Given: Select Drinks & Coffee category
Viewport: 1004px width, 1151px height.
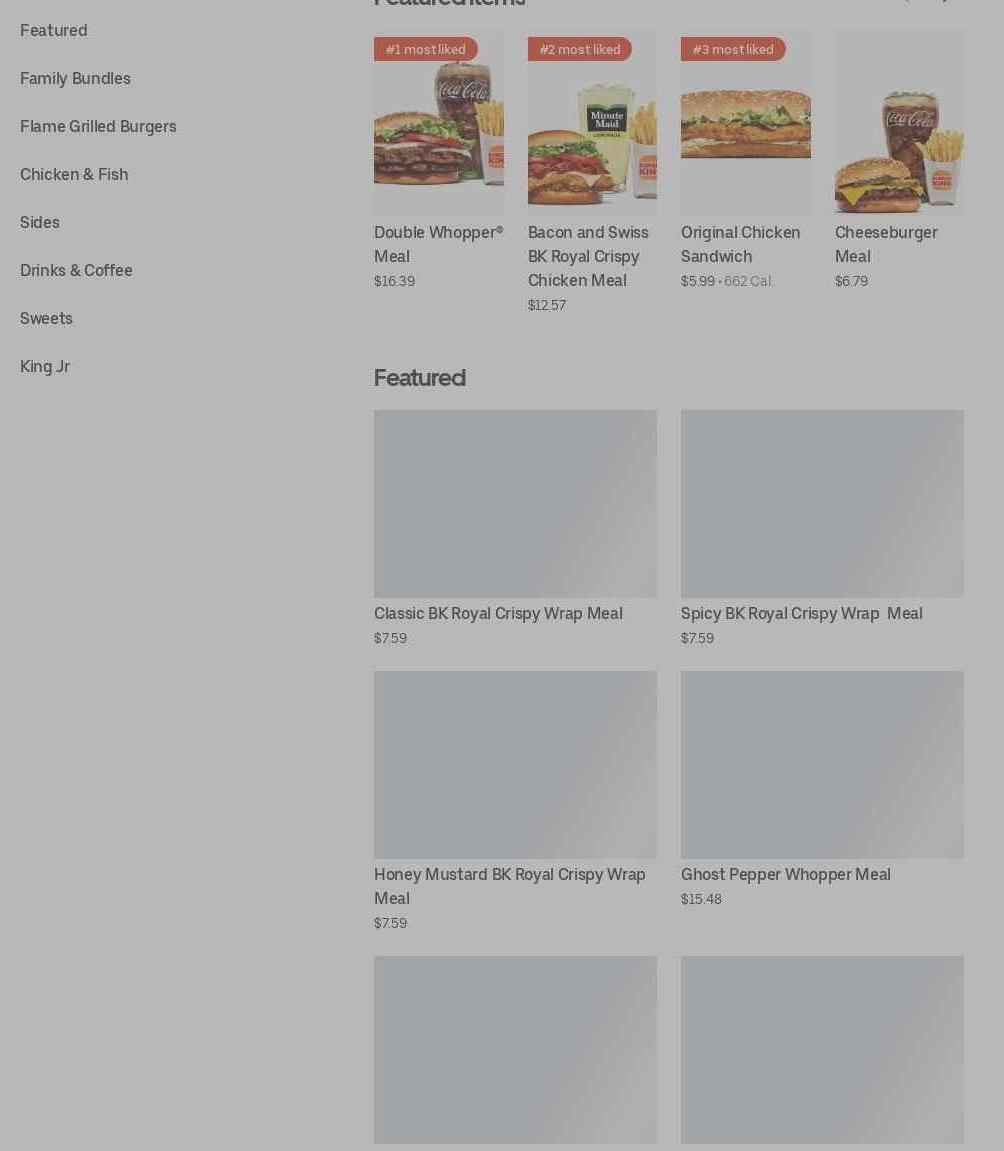Looking at the screenshot, I should click(76, 270).
